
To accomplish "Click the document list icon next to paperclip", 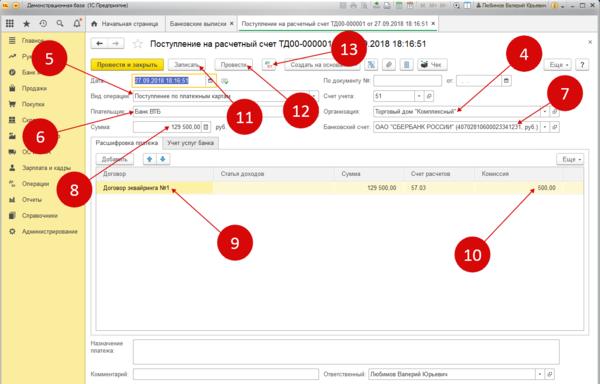I will [x=406, y=65].
